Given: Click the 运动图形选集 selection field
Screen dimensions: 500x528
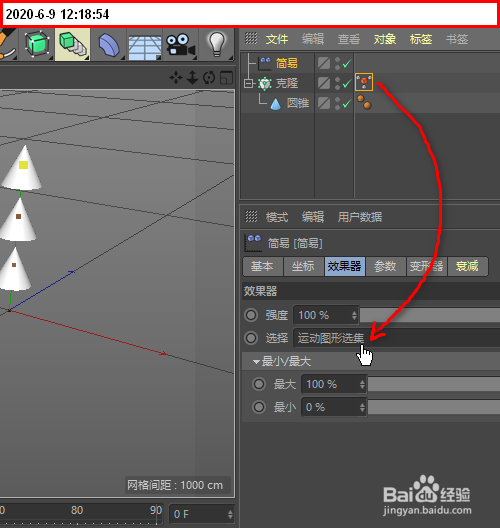Looking at the screenshot, I should click(x=397, y=338).
